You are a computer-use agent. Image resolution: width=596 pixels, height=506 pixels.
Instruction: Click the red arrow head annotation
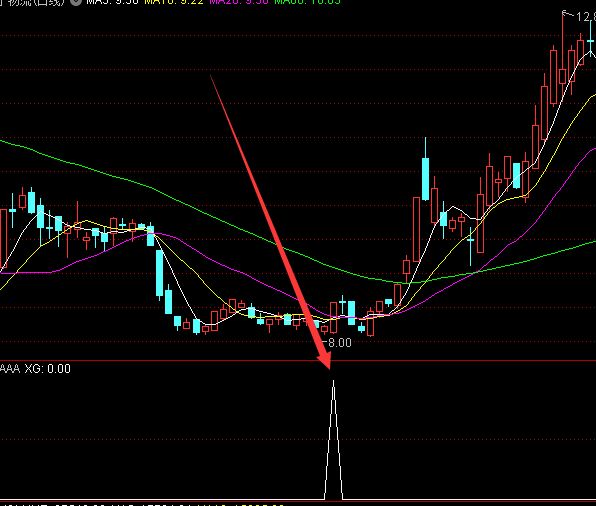click(x=324, y=360)
